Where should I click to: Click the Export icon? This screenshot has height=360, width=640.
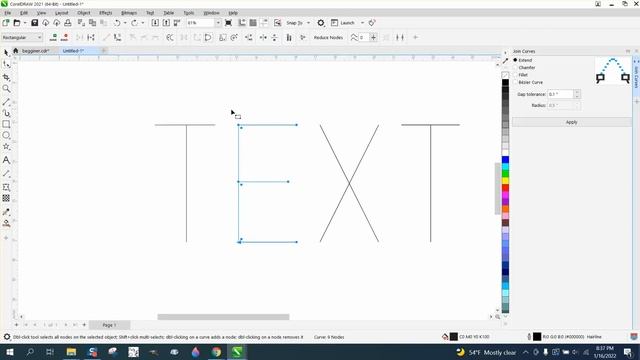click(x=166, y=23)
